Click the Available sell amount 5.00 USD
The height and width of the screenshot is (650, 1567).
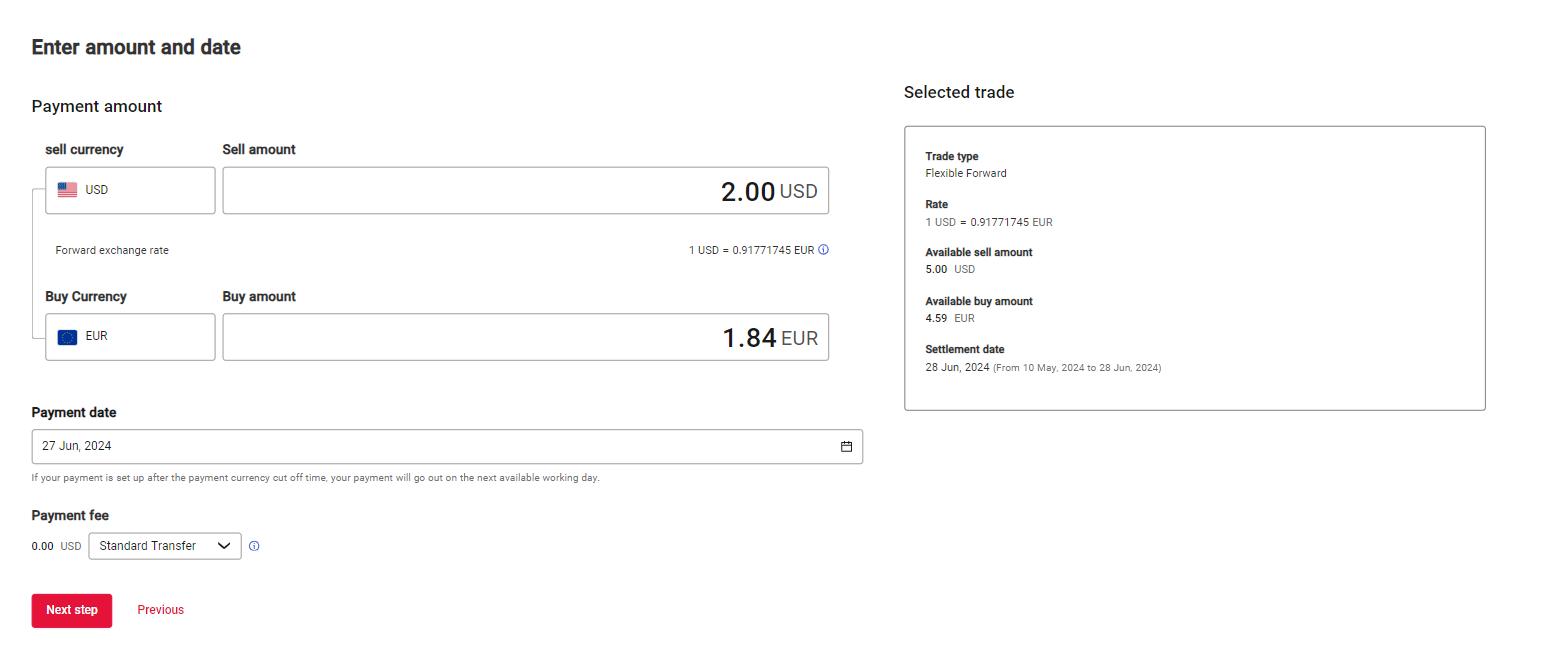[950, 269]
